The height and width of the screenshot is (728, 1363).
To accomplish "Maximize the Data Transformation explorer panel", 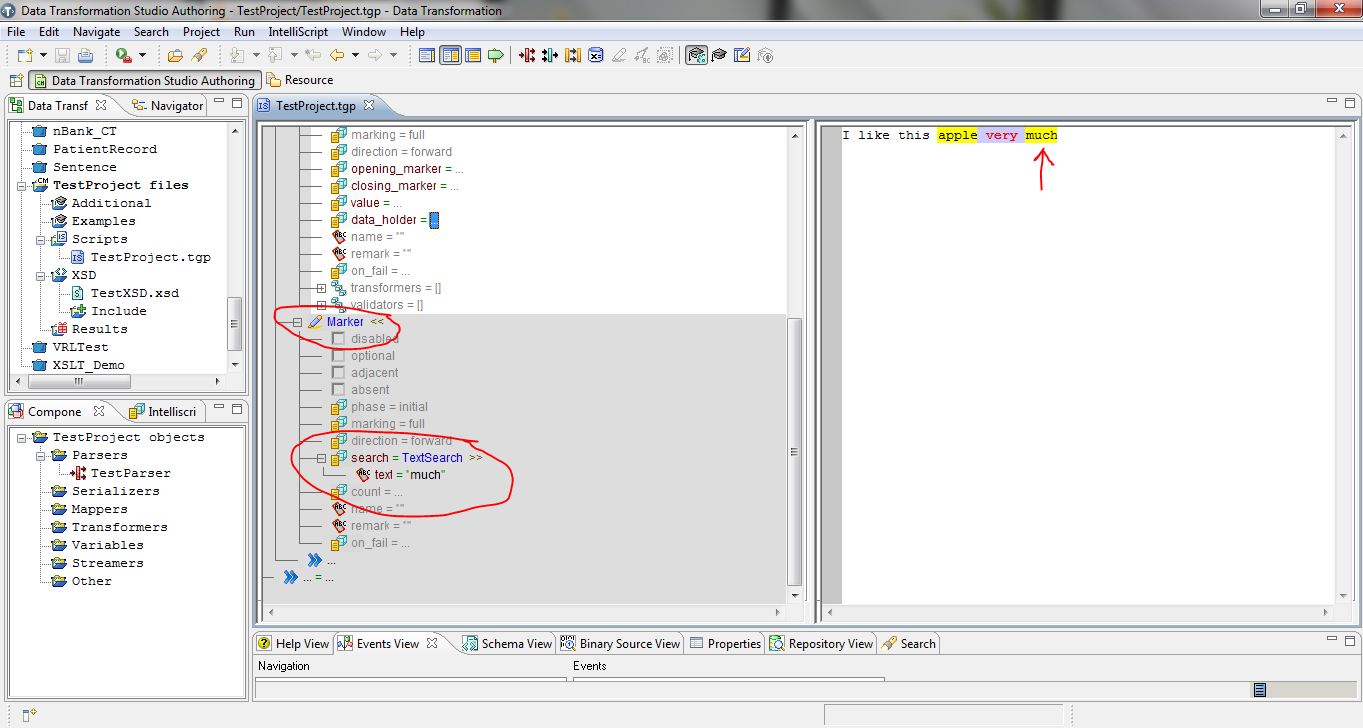I will [x=237, y=103].
